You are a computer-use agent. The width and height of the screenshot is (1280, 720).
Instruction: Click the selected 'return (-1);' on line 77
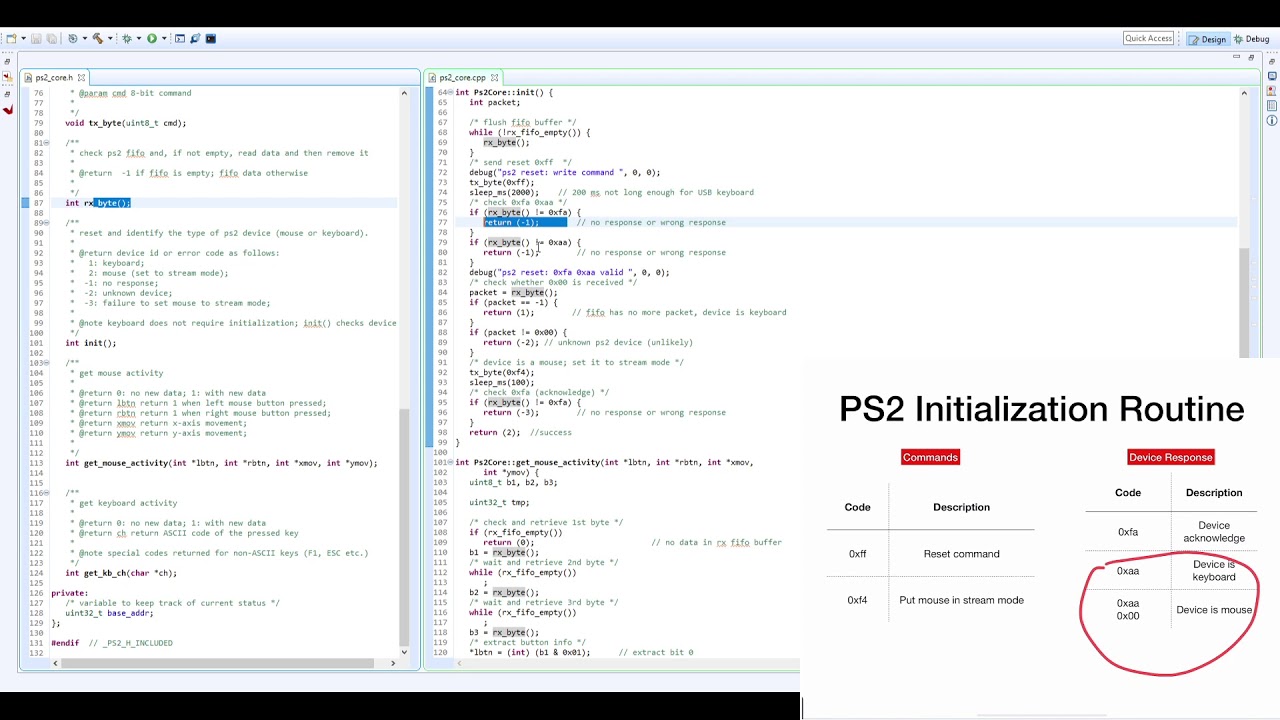point(511,223)
